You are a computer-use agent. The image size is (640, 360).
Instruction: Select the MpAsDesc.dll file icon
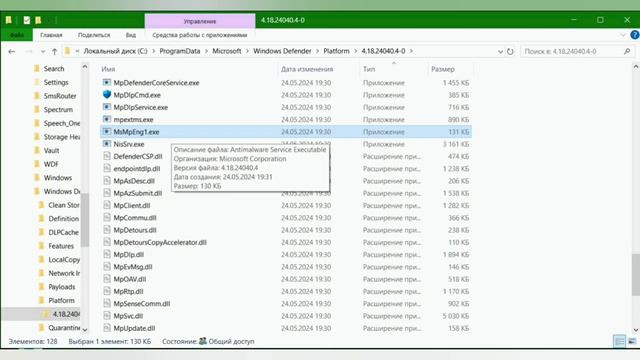107,180
